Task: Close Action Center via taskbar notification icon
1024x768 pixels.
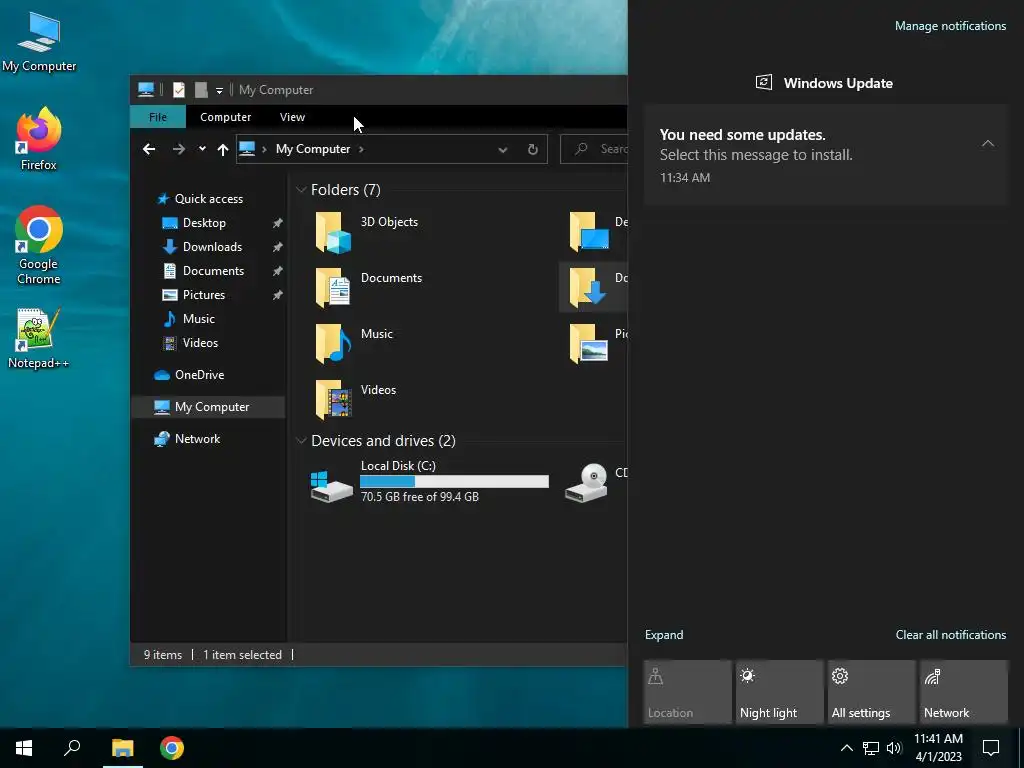Action: 991,748
